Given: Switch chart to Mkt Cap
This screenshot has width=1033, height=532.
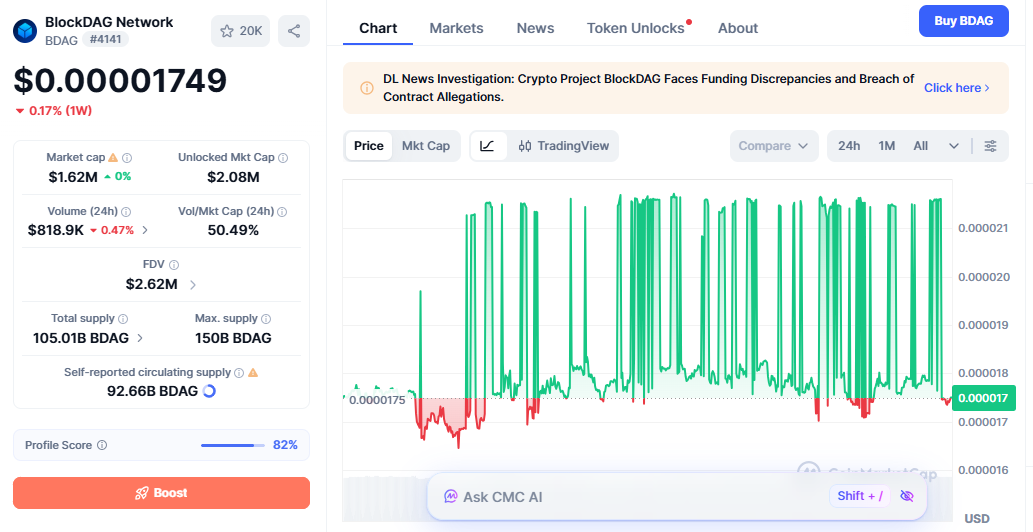Looking at the screenshot, I should 426,146.
